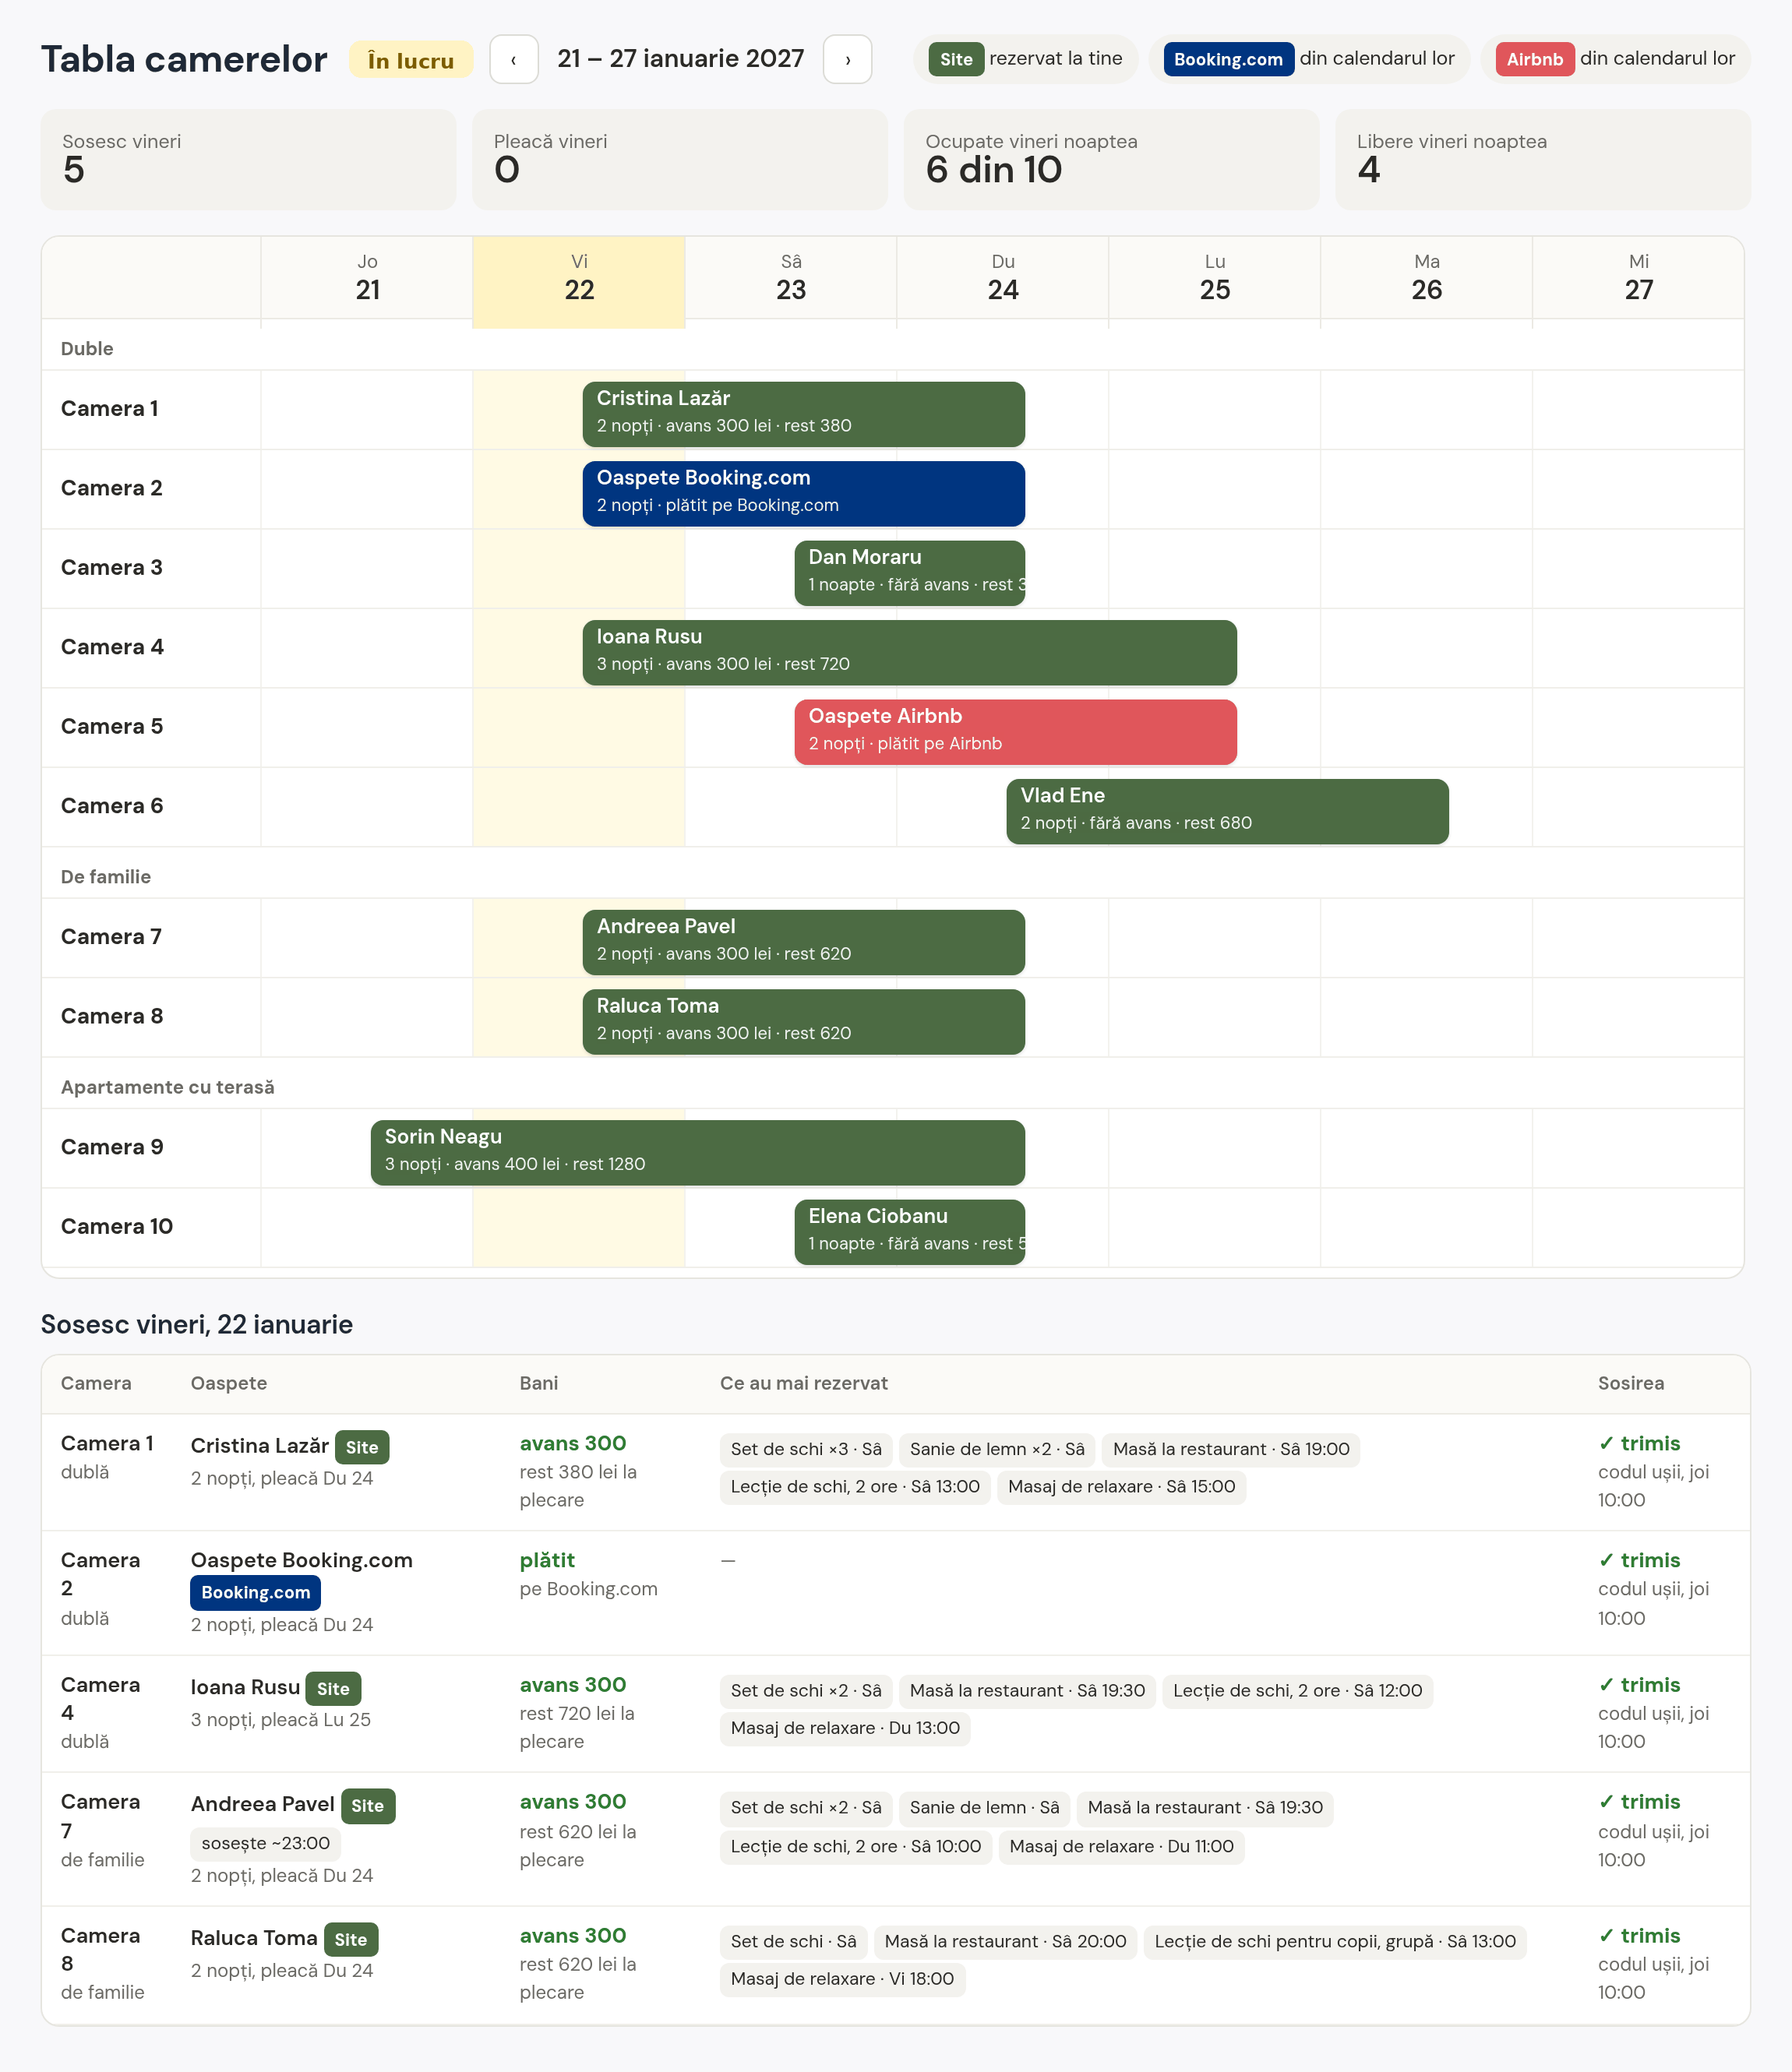Viewport: 1792px width, 2072px height.
Task: Select the Oaspete Airbnb reservation bar
Action: [1016, 732]
